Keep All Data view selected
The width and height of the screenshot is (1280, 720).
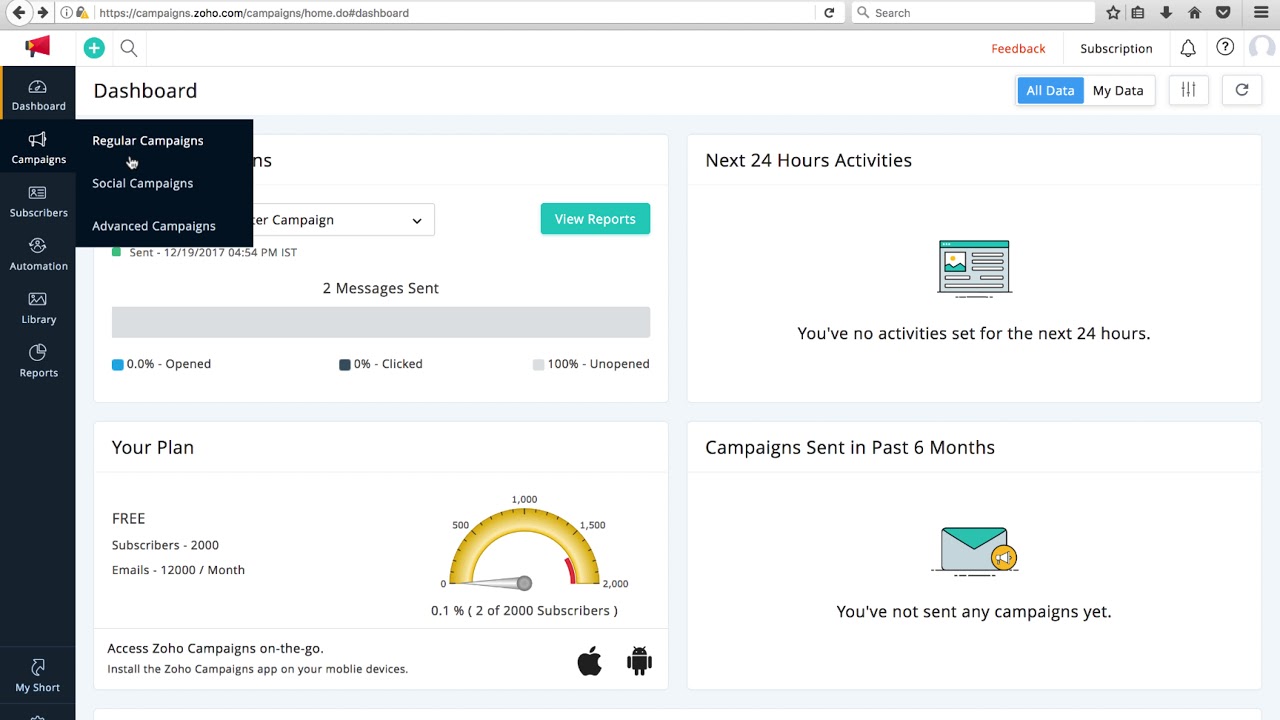tap(1050, 90)
